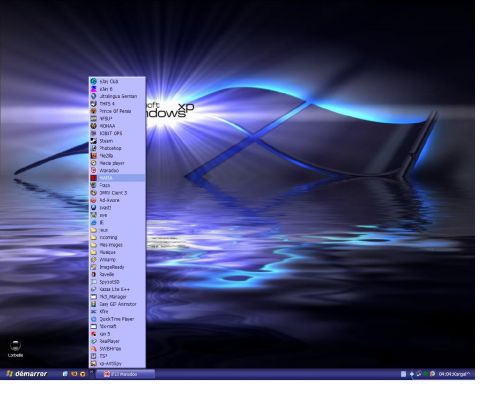Screen dimensions: 500x400
Task: Open the Musique folder entry
Action: click(117, 252)
